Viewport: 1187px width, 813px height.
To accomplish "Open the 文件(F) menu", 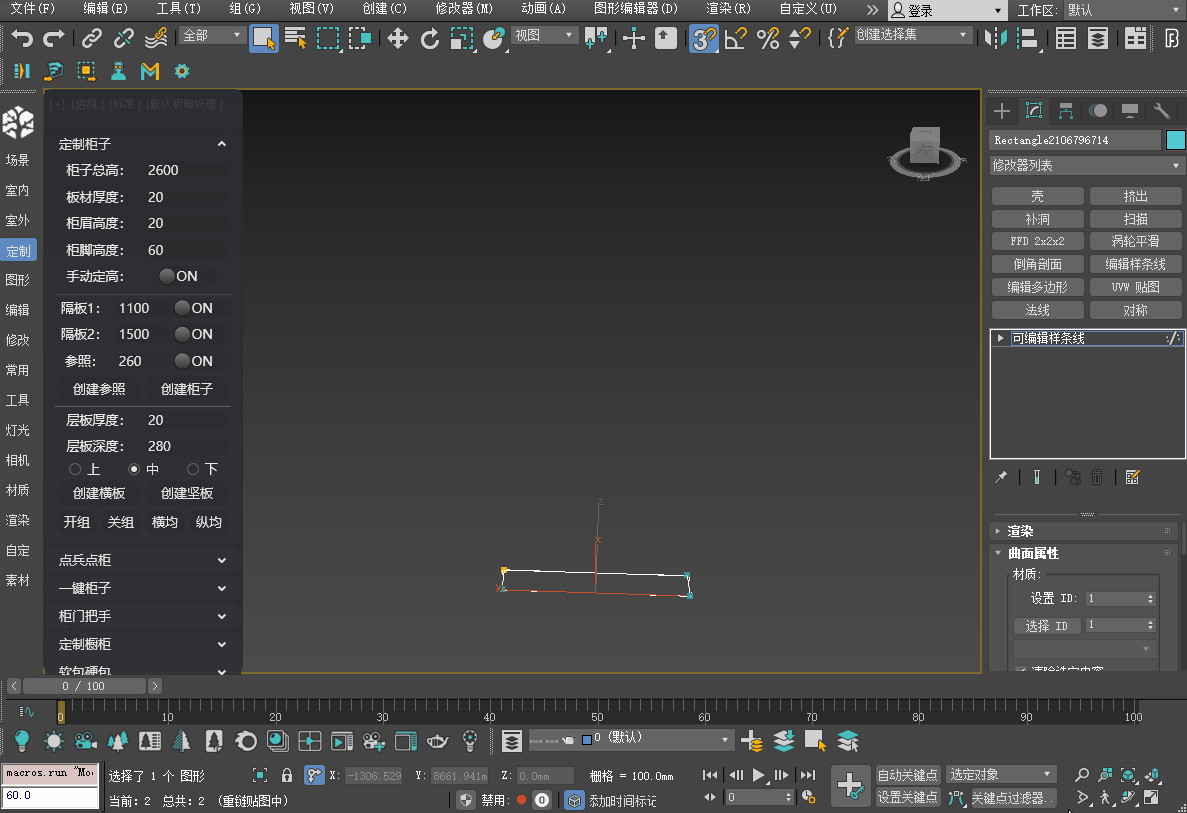I will pos(33,8).
